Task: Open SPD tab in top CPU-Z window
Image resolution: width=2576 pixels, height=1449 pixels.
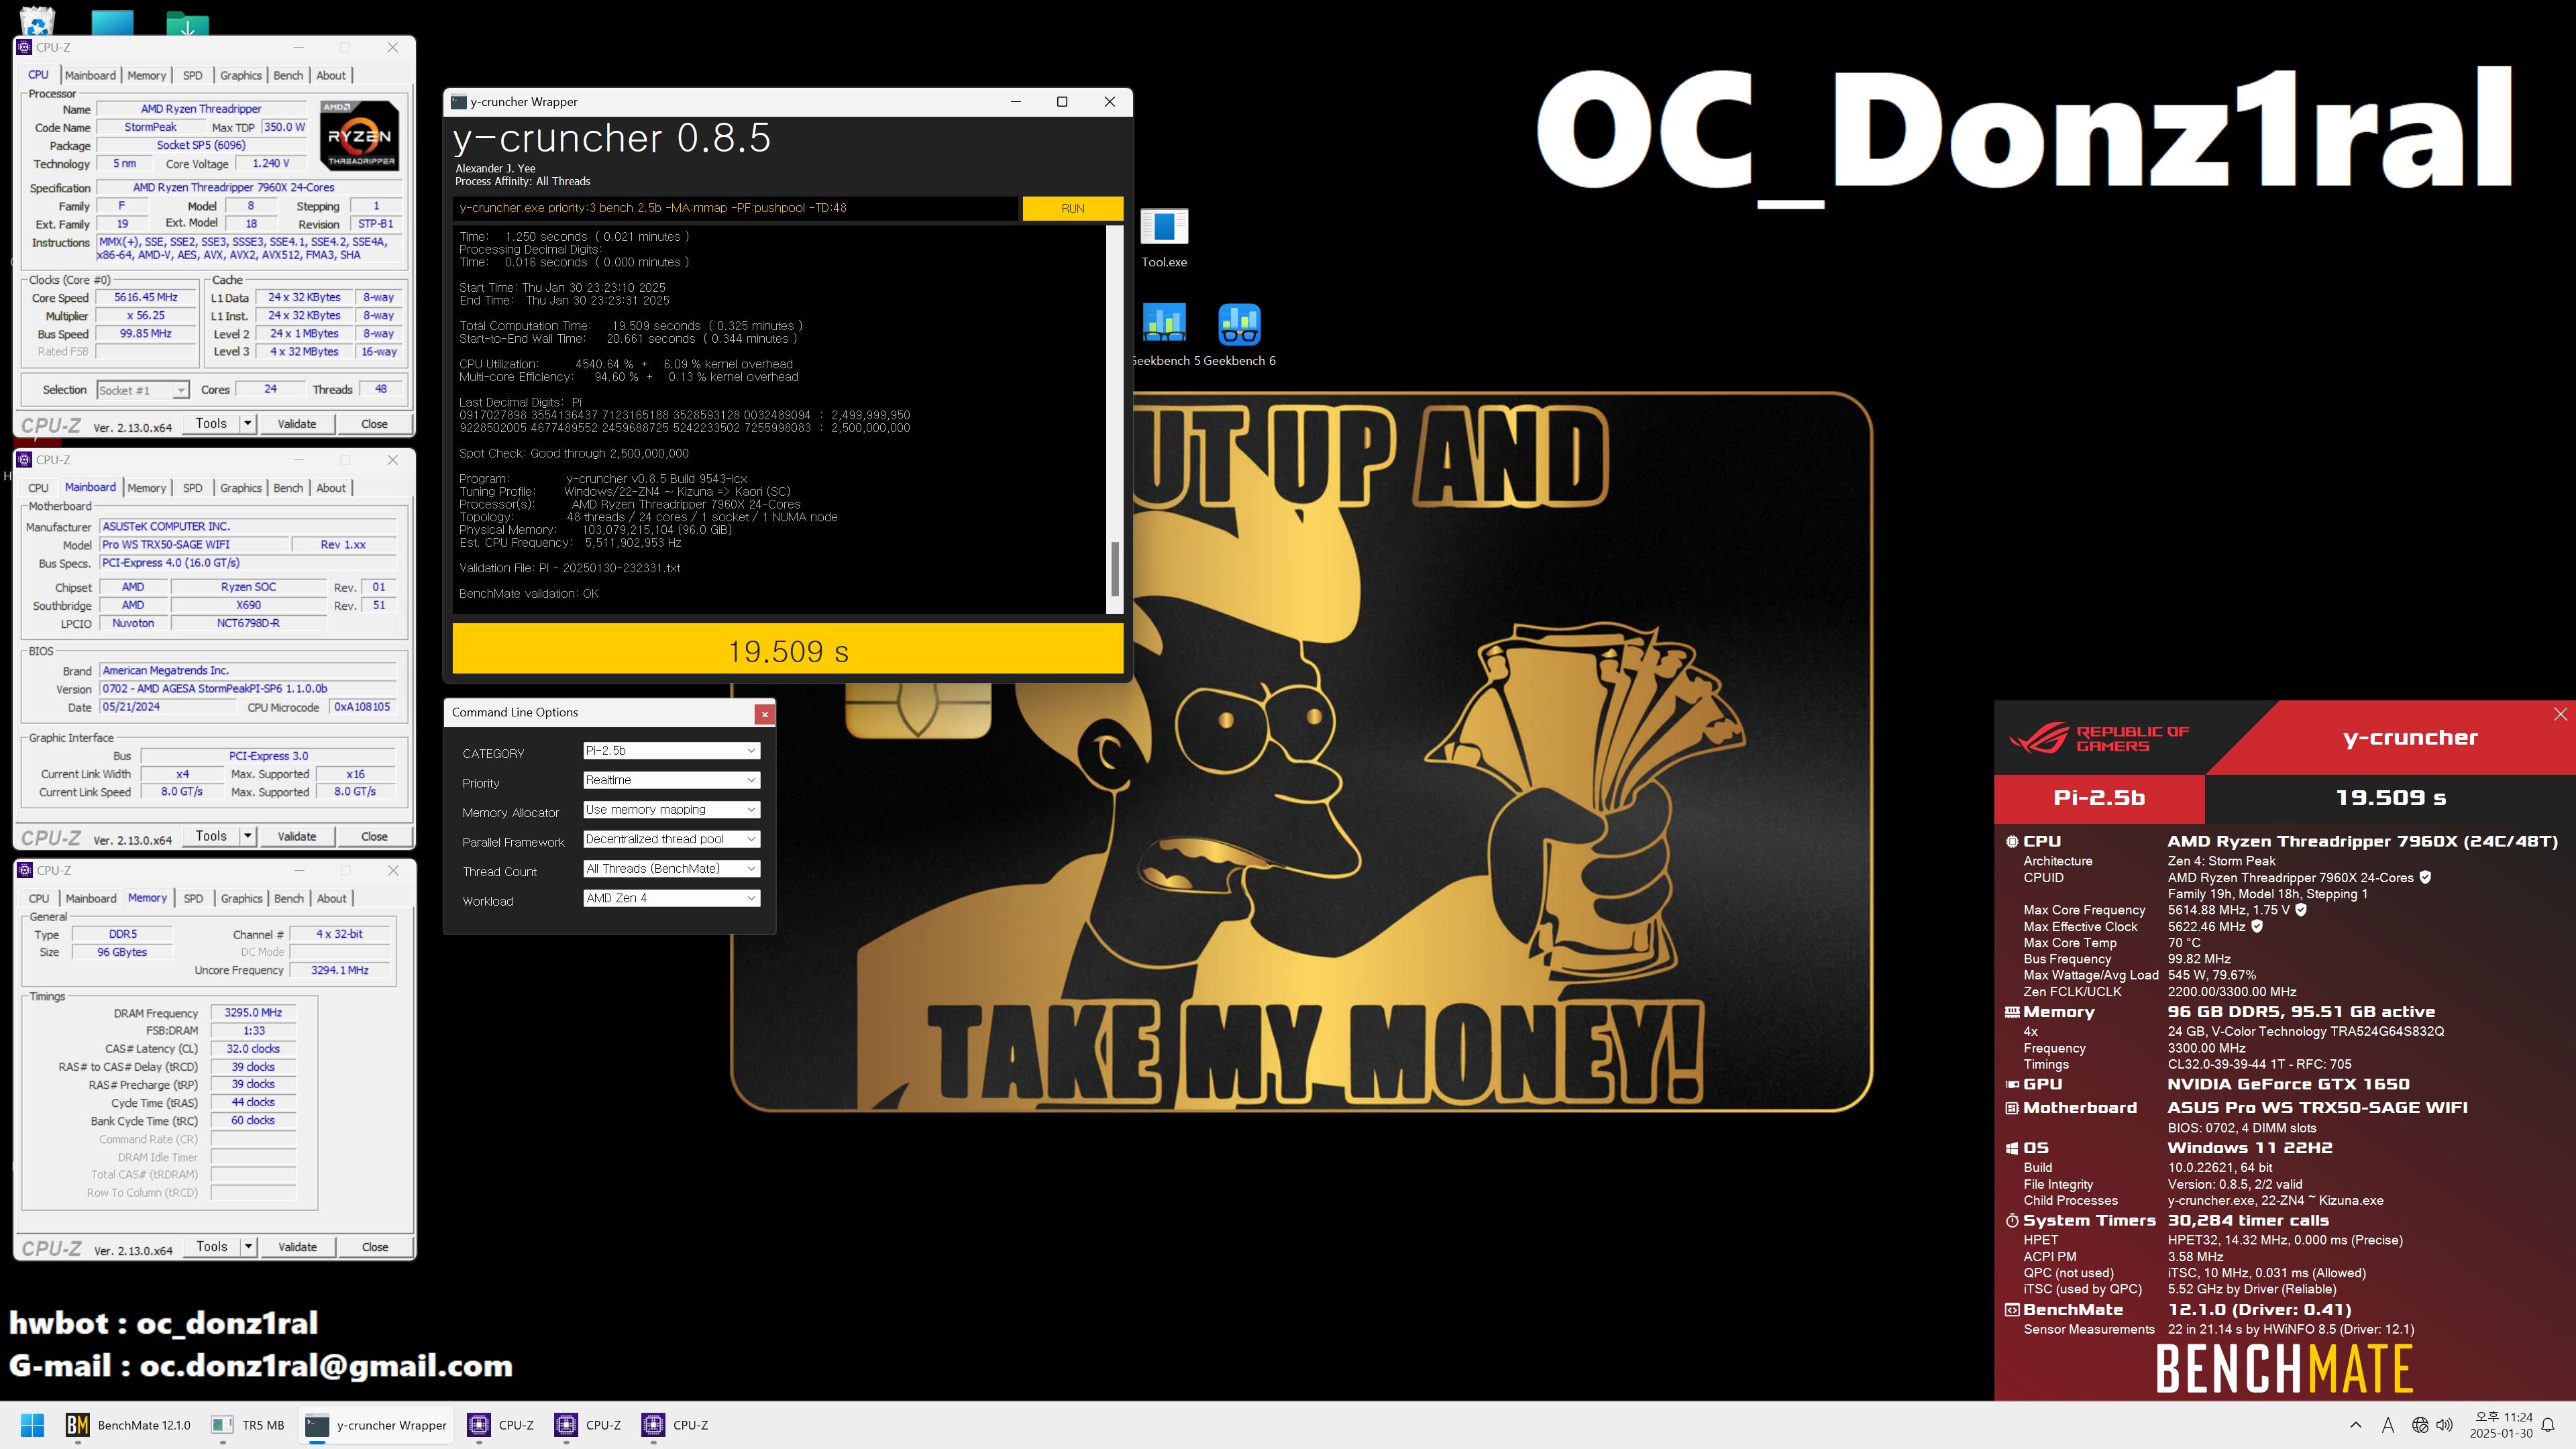Action: tap(193, 75)
